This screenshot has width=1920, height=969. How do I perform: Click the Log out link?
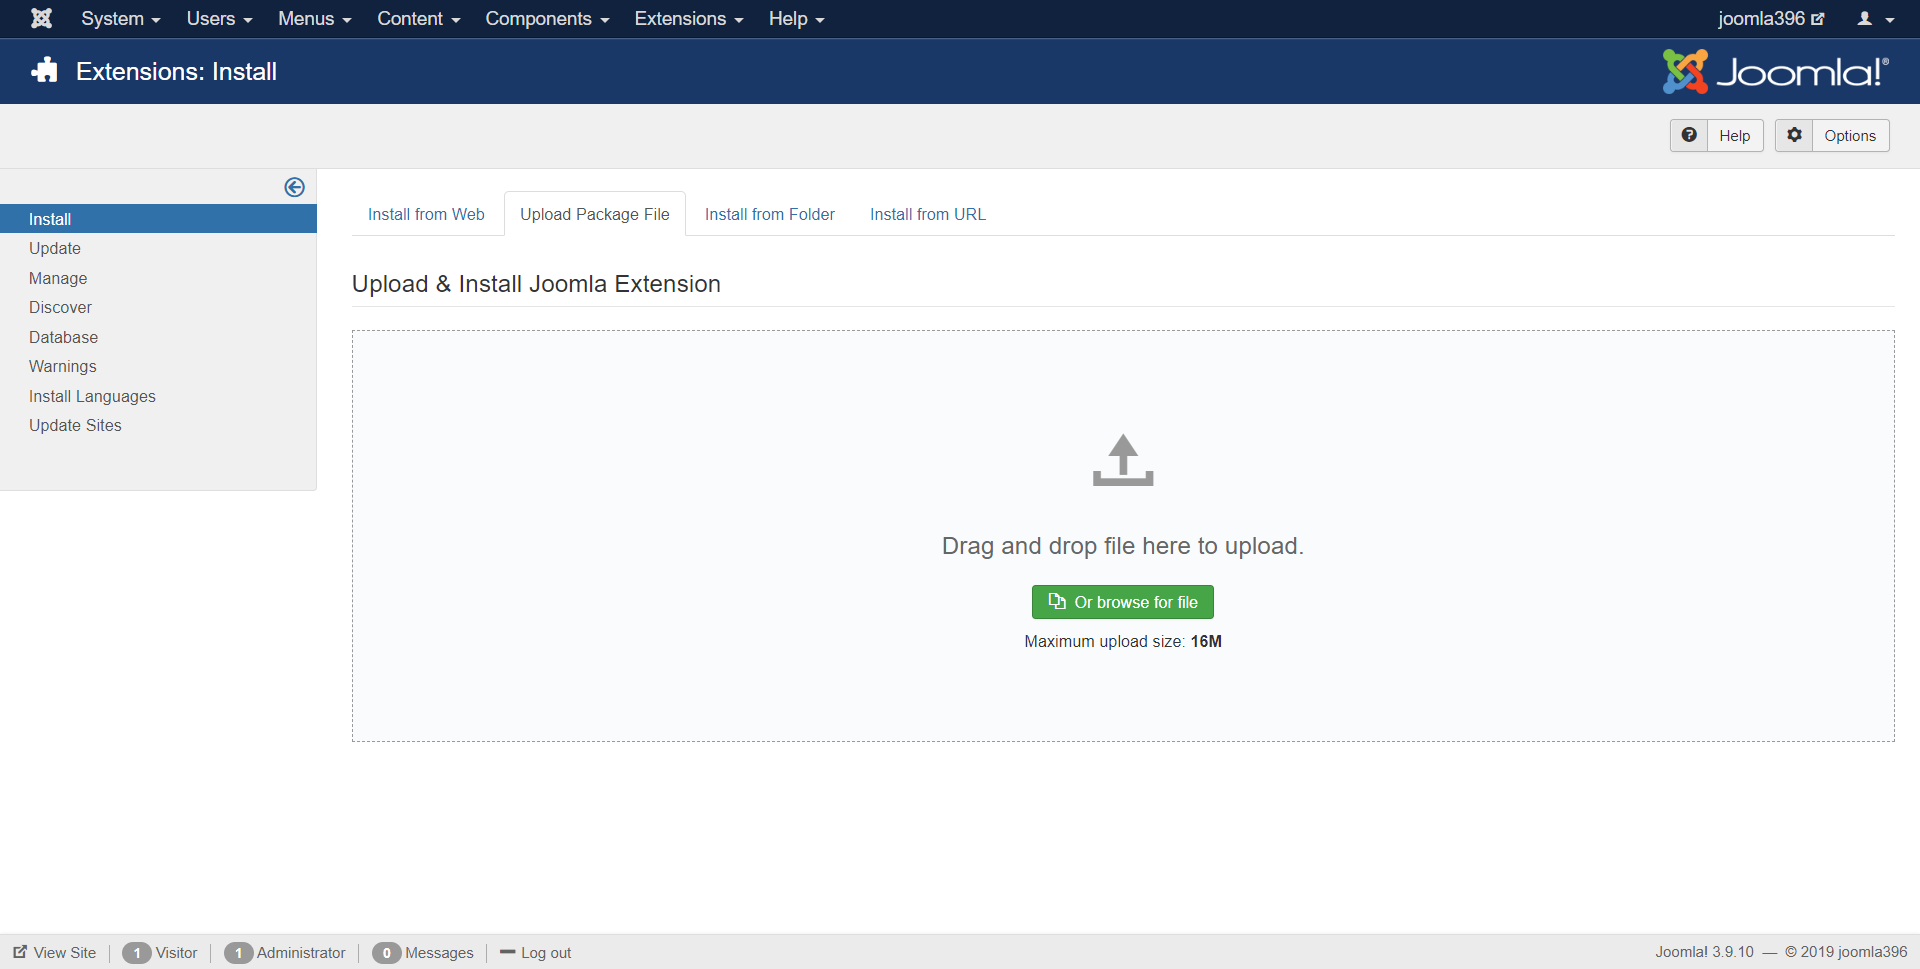click(x=545, y=953)
